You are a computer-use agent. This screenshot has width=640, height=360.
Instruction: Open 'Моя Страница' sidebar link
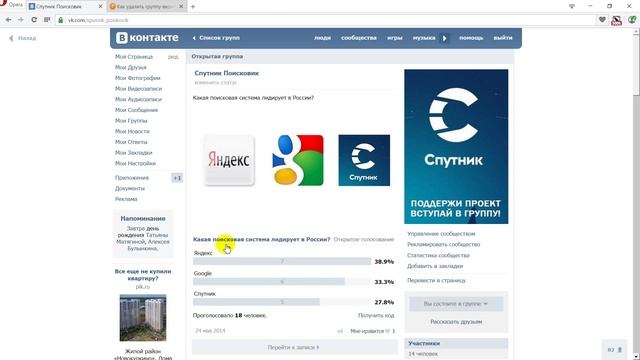click(x=134, y=57)
